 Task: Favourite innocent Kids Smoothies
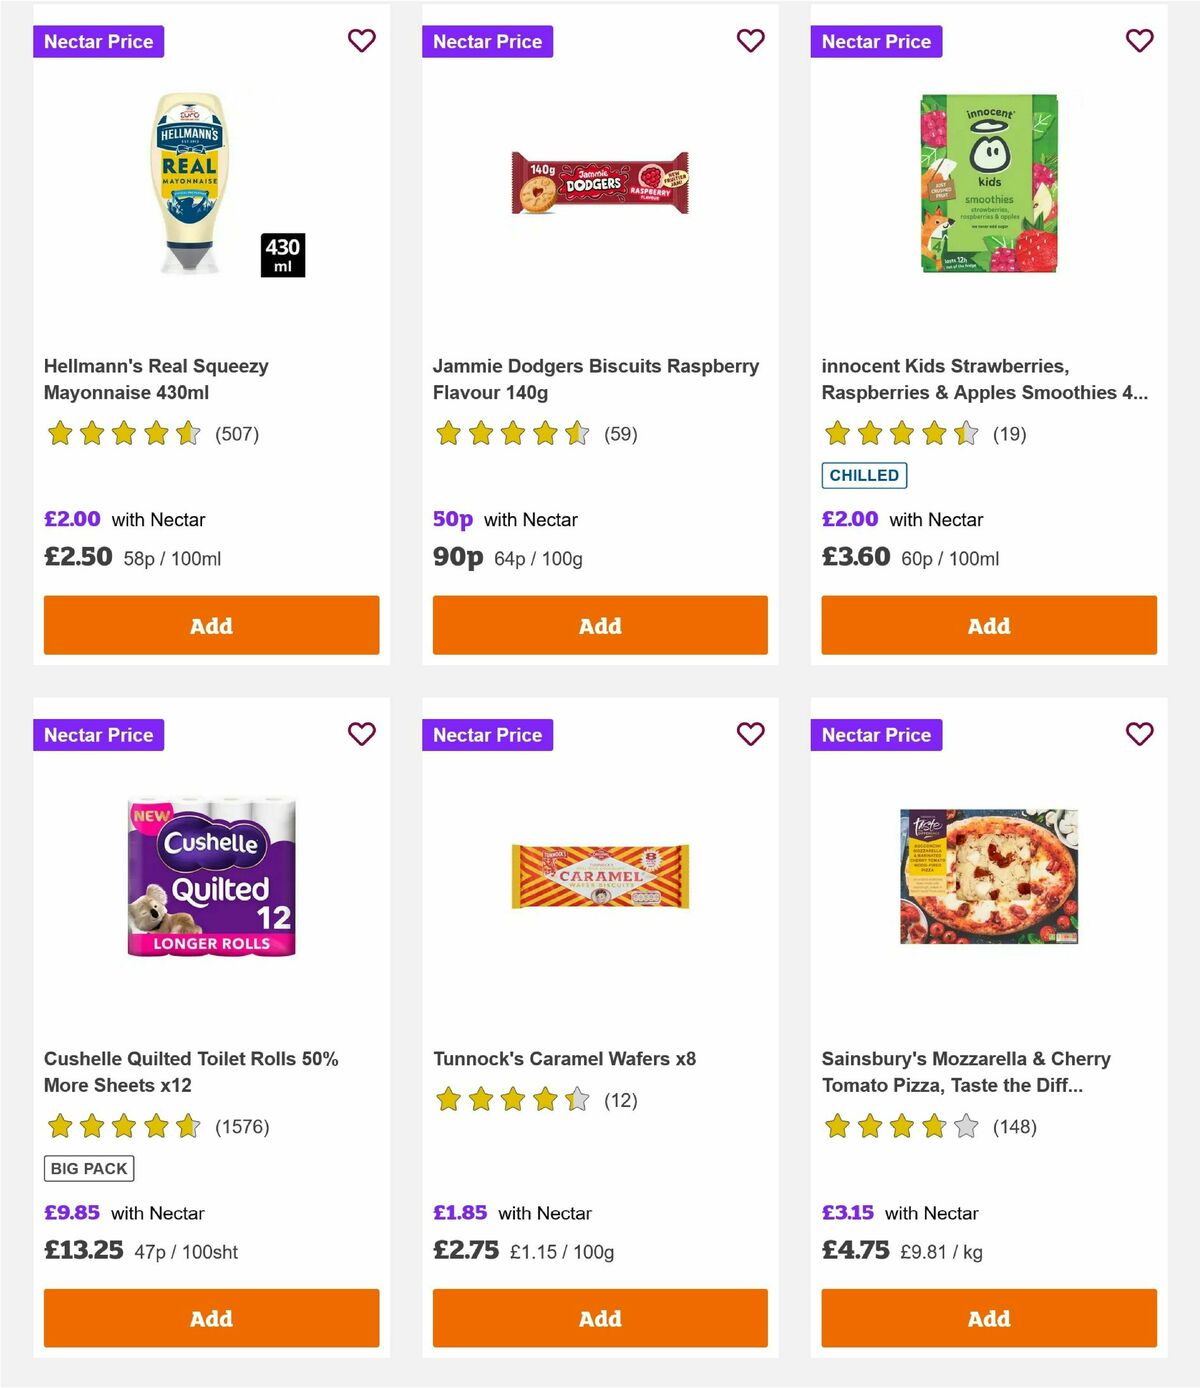pos(1139,41)
